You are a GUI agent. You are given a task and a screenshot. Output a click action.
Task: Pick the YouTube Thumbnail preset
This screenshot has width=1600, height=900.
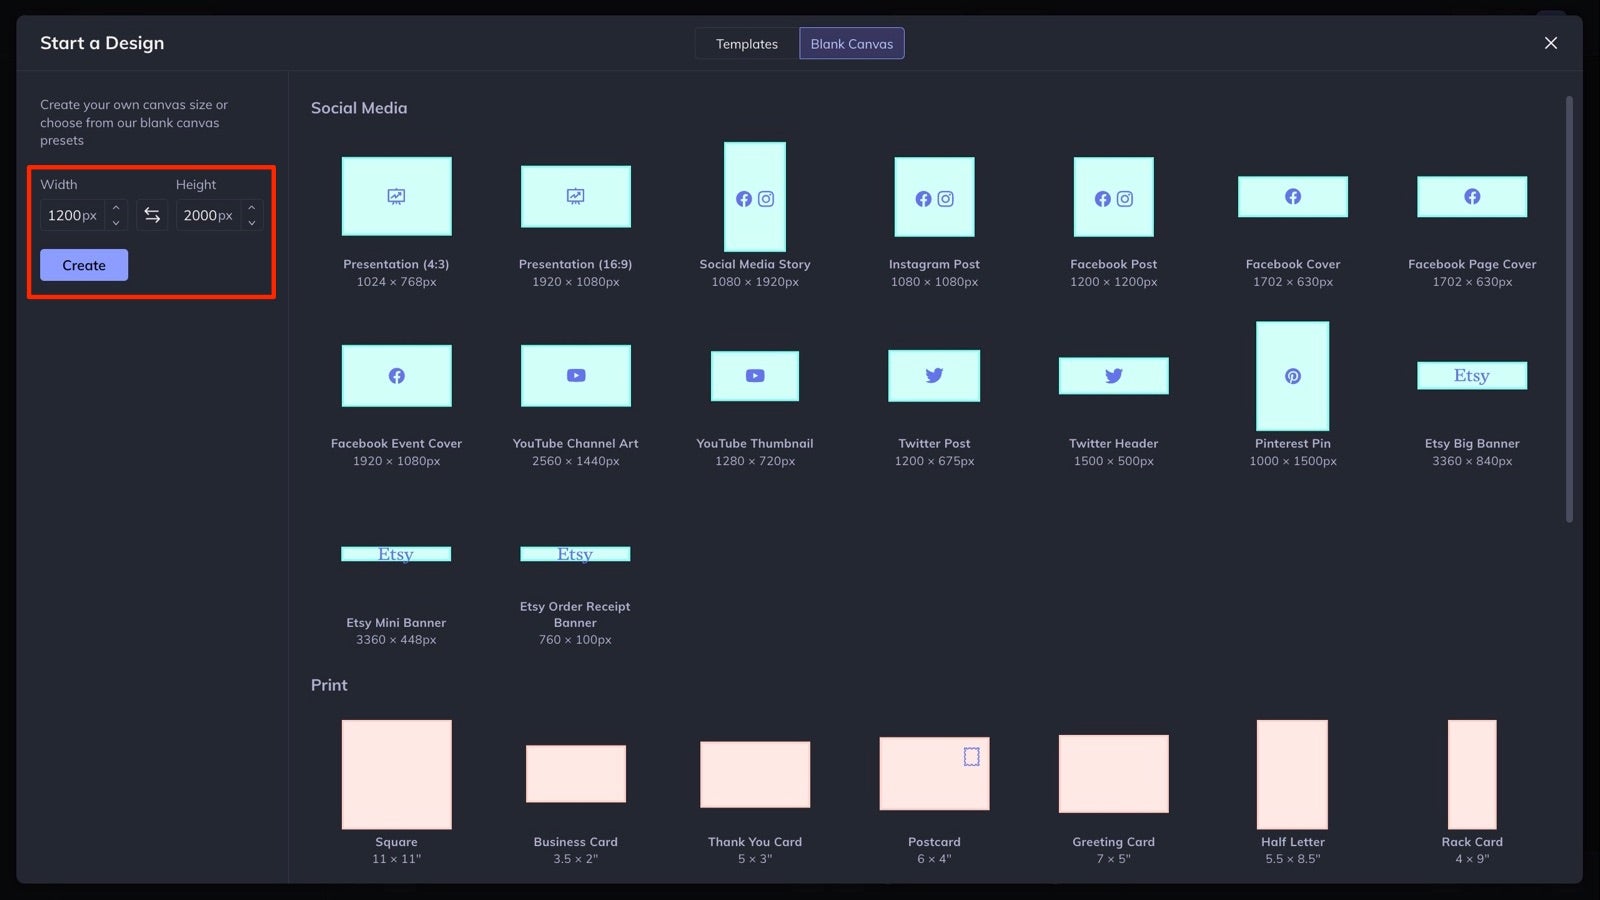pyautogui.click(x=754, y=376)
